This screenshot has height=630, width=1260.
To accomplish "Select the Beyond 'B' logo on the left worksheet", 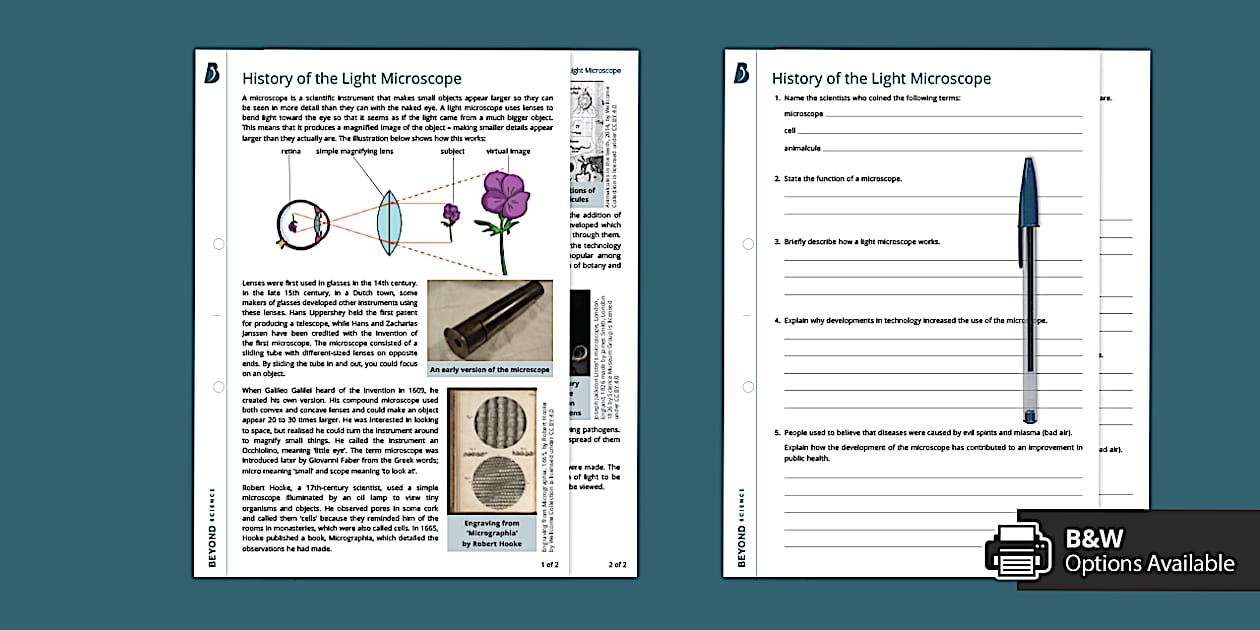I will coord(212,73).
